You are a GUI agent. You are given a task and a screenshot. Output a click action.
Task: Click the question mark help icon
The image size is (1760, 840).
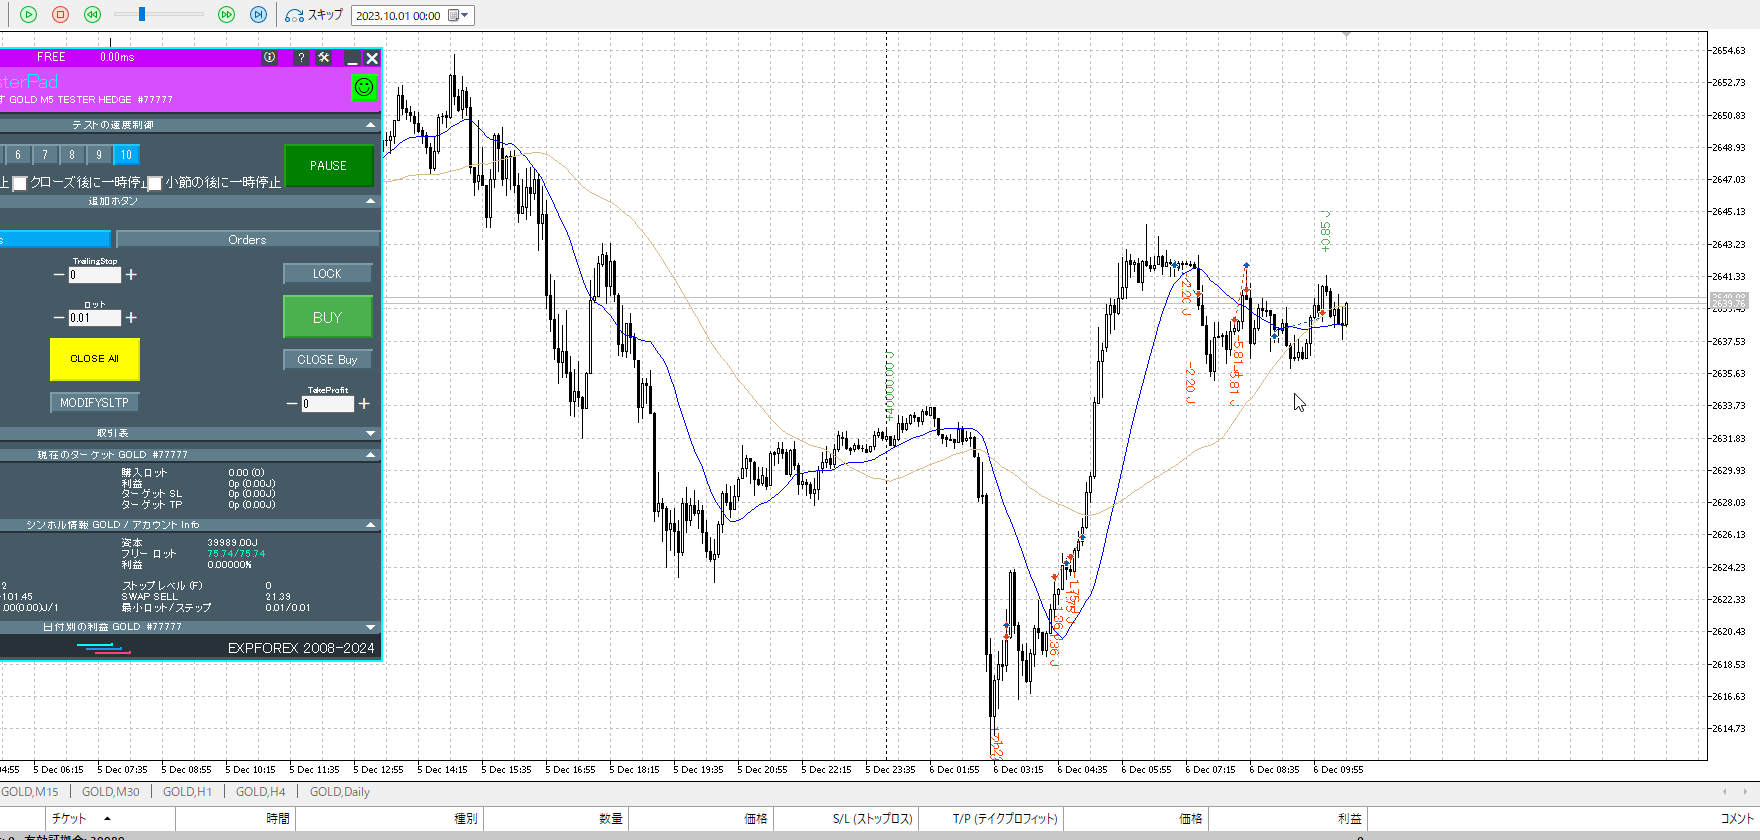[301, 58]
